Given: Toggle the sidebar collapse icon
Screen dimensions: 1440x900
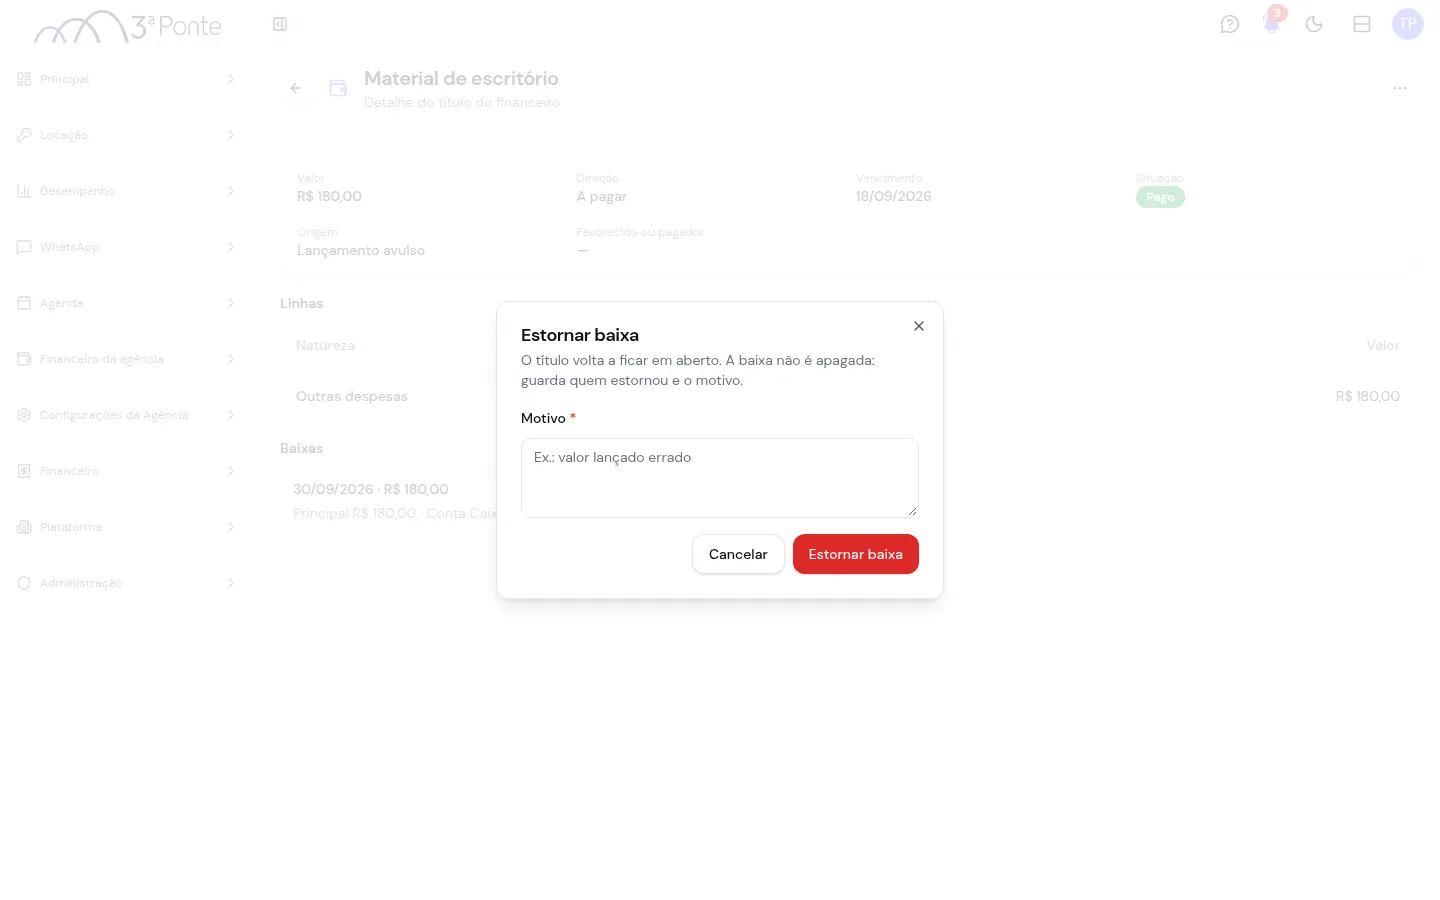Looking at the screenshot, I should point(280,24).
